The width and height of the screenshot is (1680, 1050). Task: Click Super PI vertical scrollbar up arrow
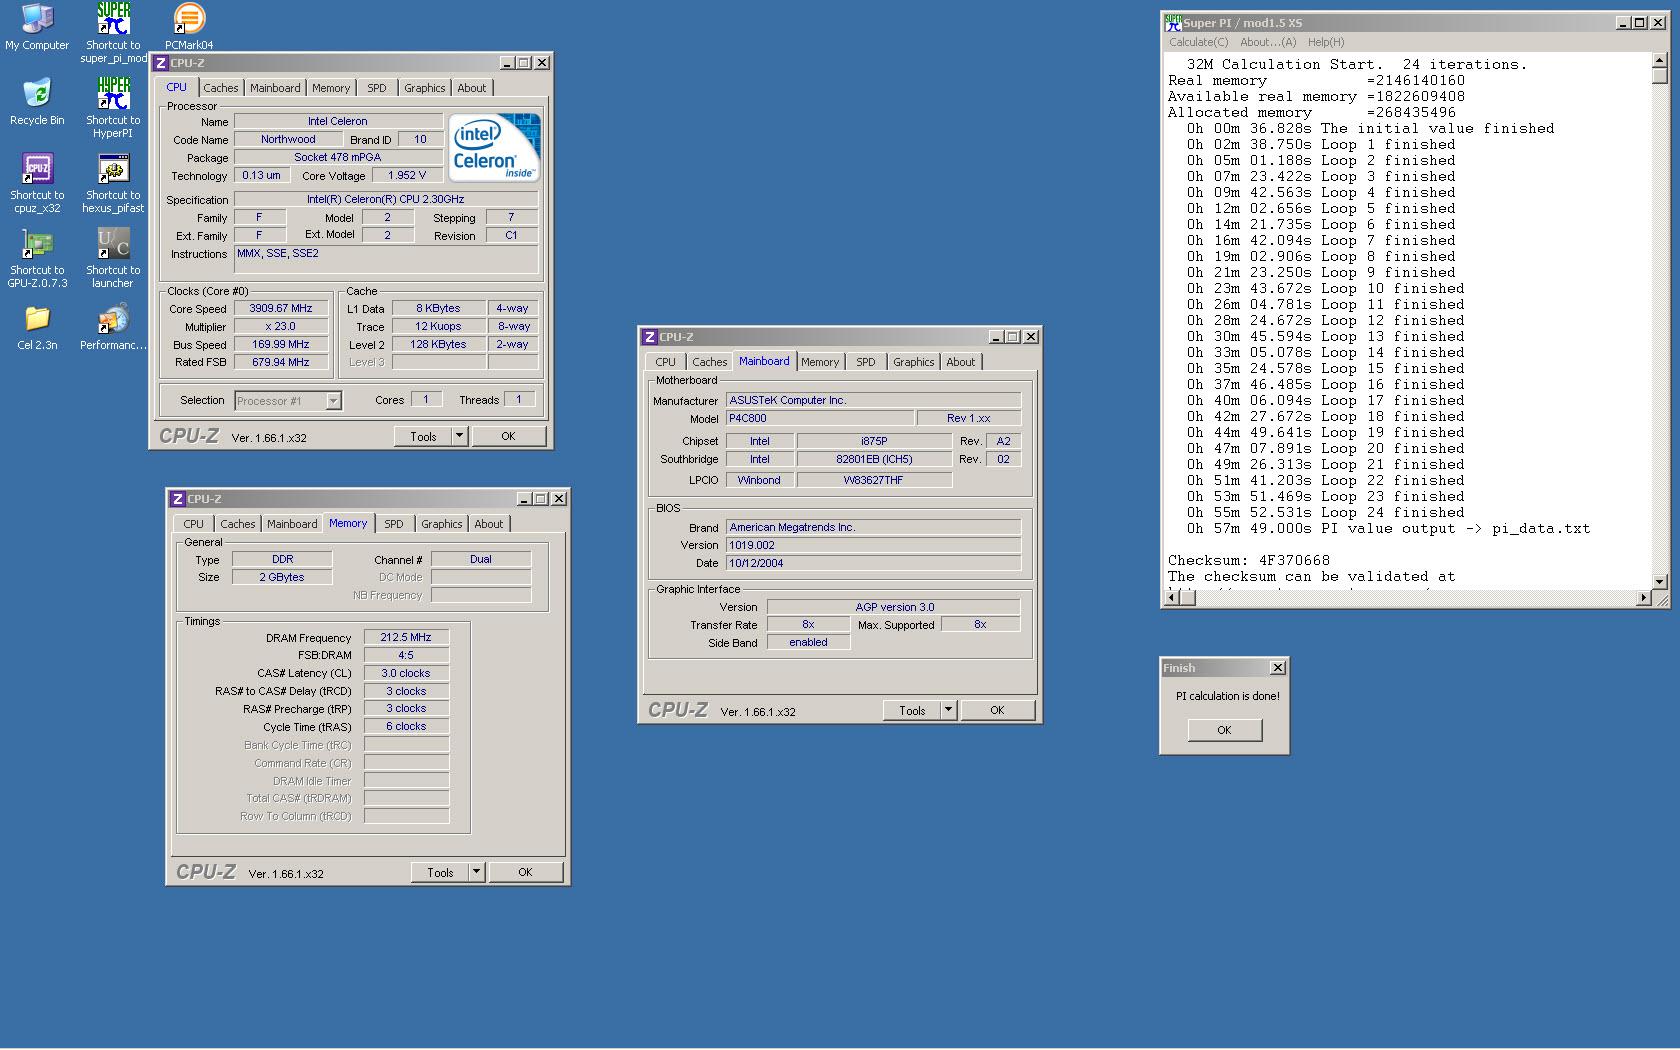point(1660,60)
